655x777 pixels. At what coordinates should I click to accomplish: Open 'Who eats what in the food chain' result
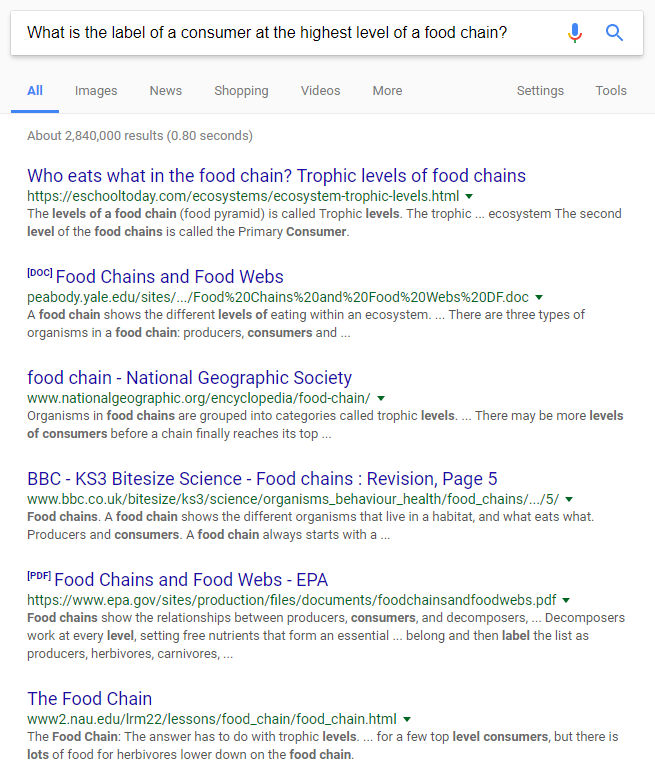276,176
